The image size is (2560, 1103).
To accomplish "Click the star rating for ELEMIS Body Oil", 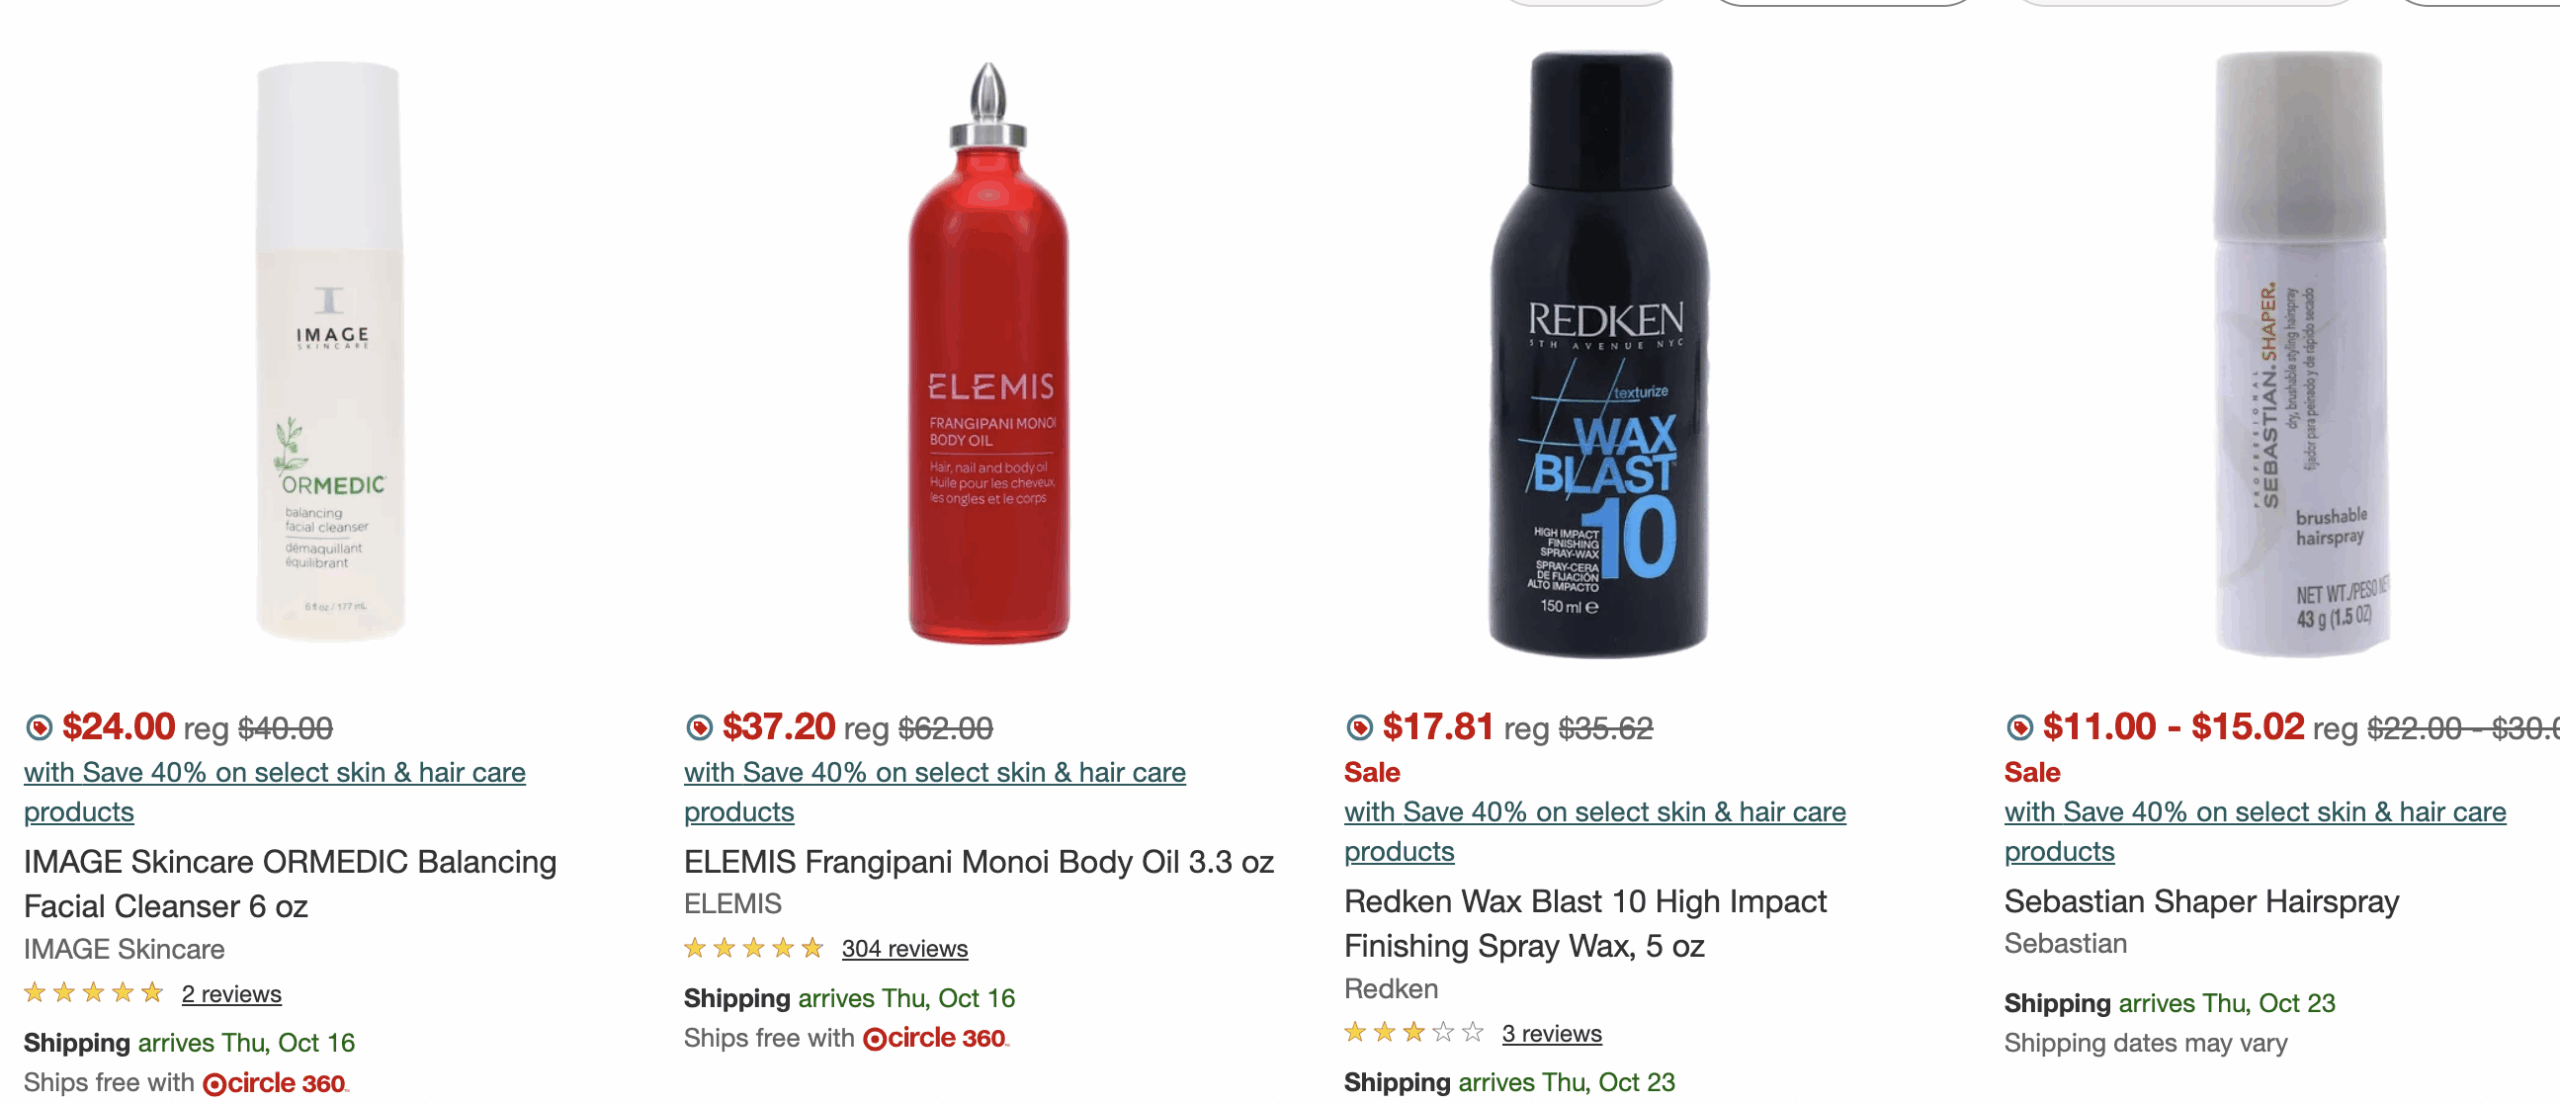I will (x=753, y=948).
